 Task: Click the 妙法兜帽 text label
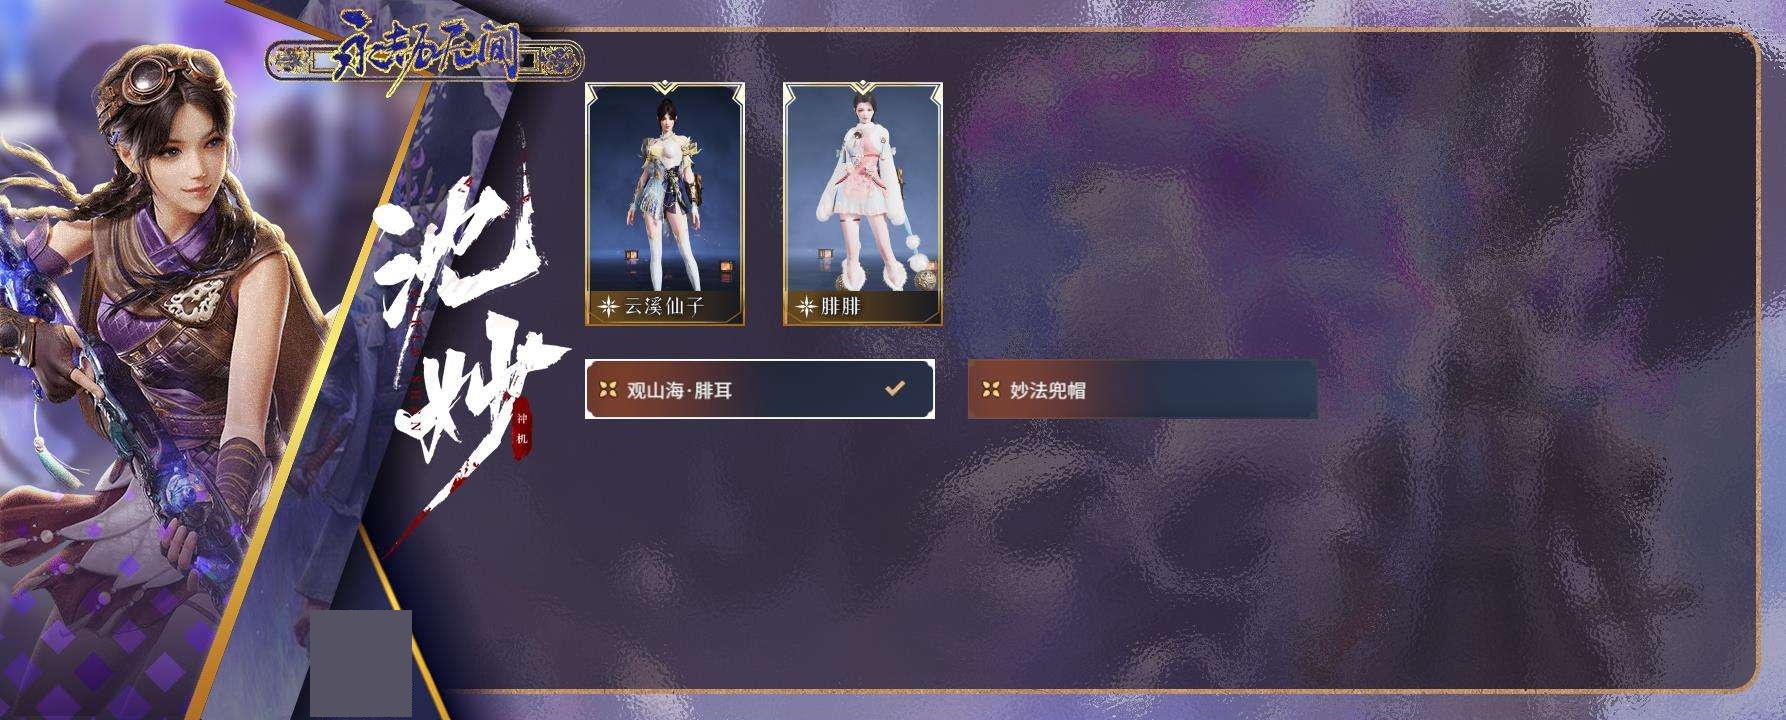(x=1047, y=390)
